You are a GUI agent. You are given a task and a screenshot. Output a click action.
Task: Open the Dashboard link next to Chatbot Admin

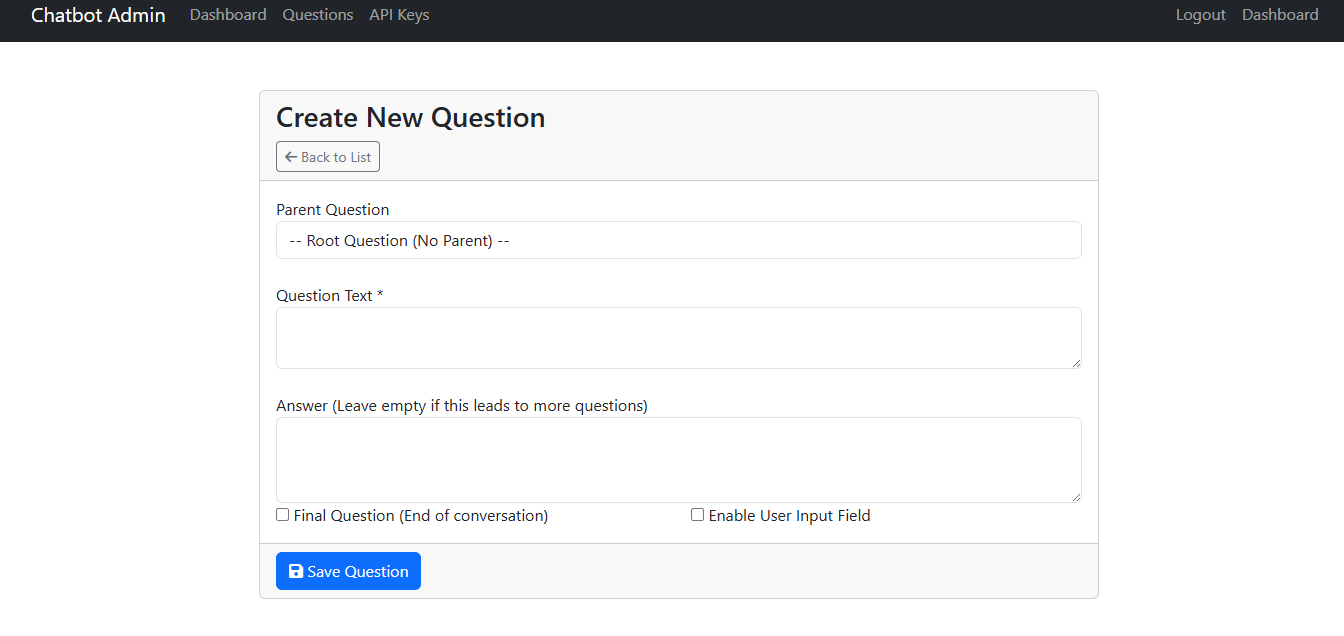coord(228,15)
